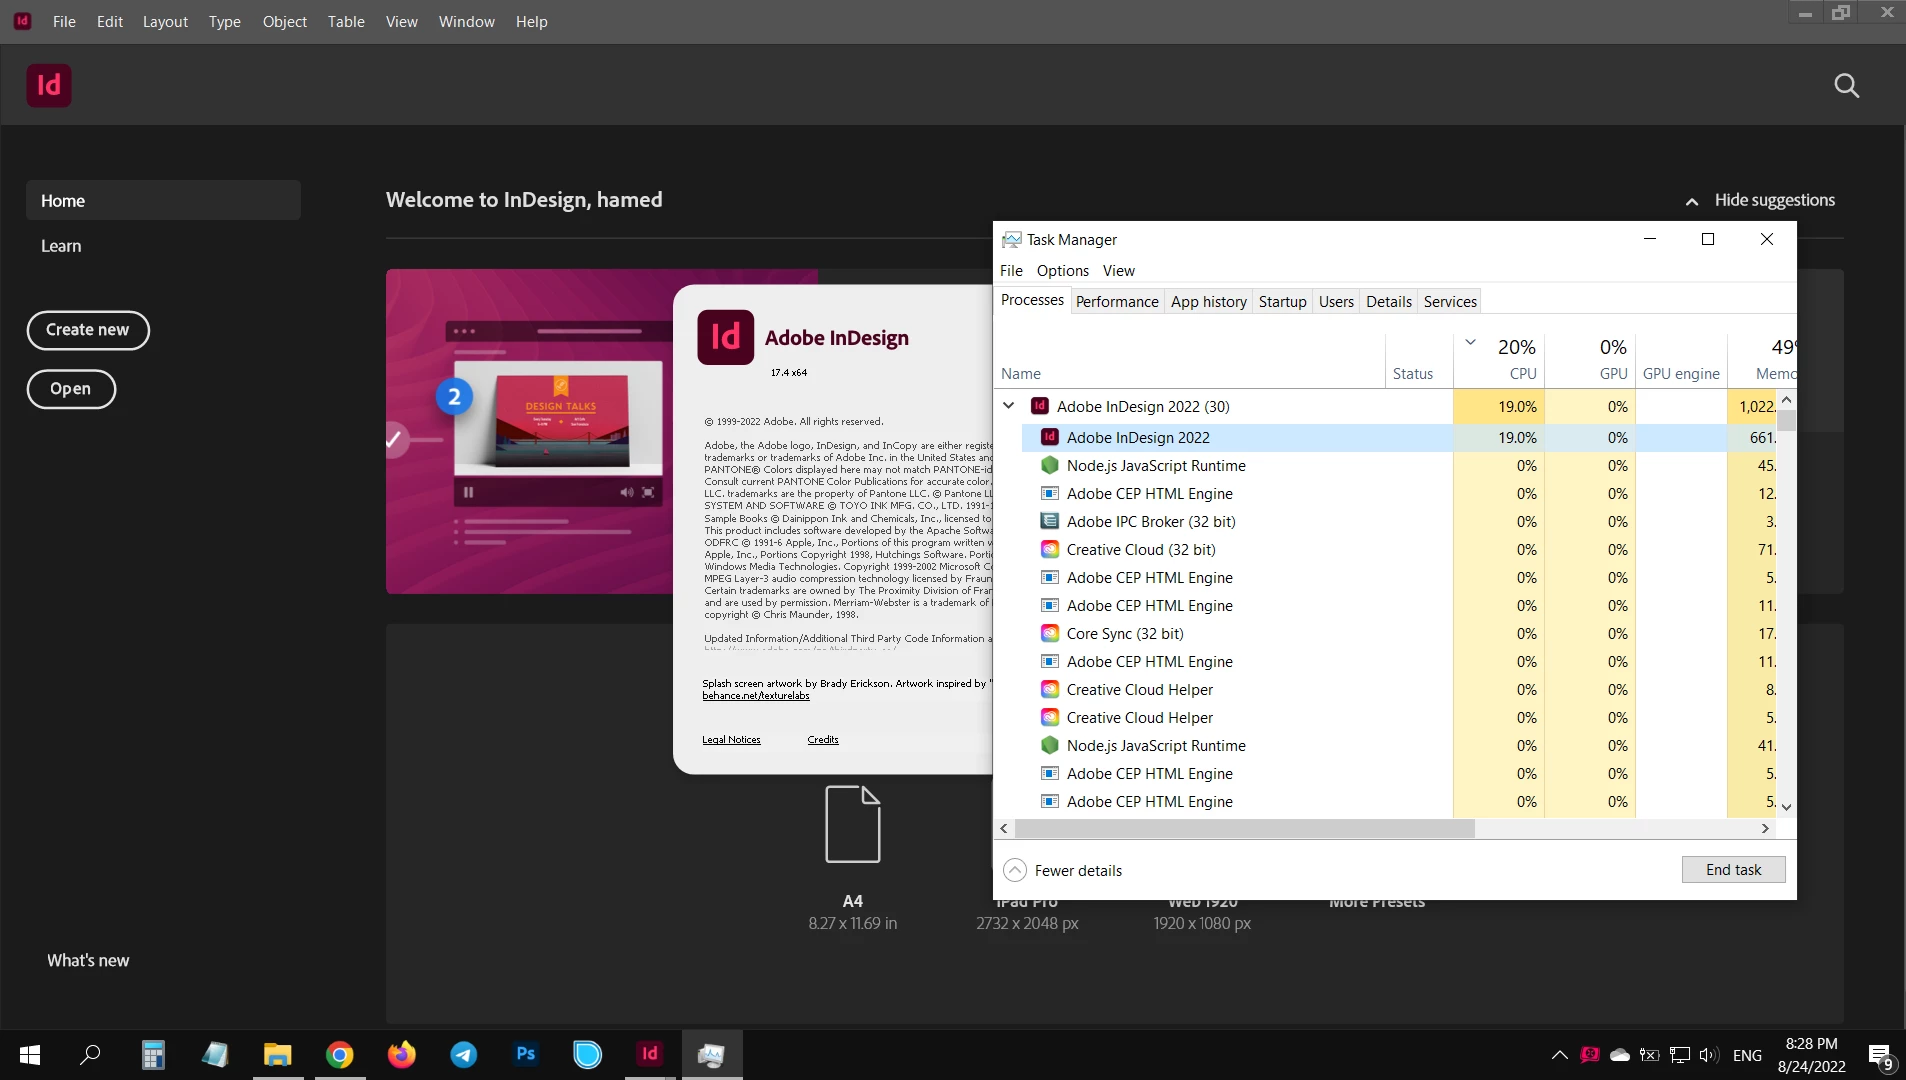Open the File menu in InDesign

[x=64, y=21]
